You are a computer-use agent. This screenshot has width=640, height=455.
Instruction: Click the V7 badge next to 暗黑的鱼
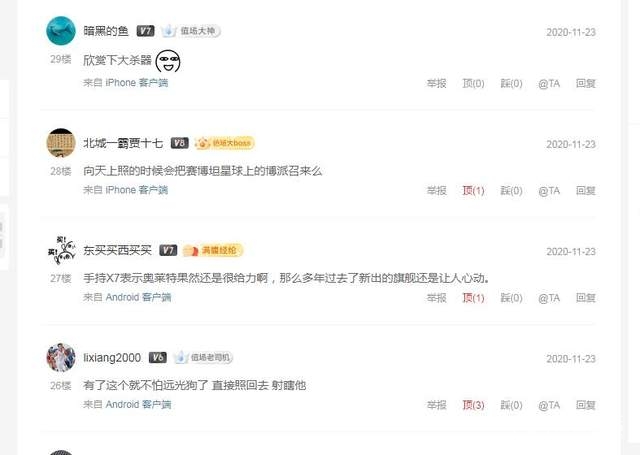pyautogui.click(x=145, y=31)
